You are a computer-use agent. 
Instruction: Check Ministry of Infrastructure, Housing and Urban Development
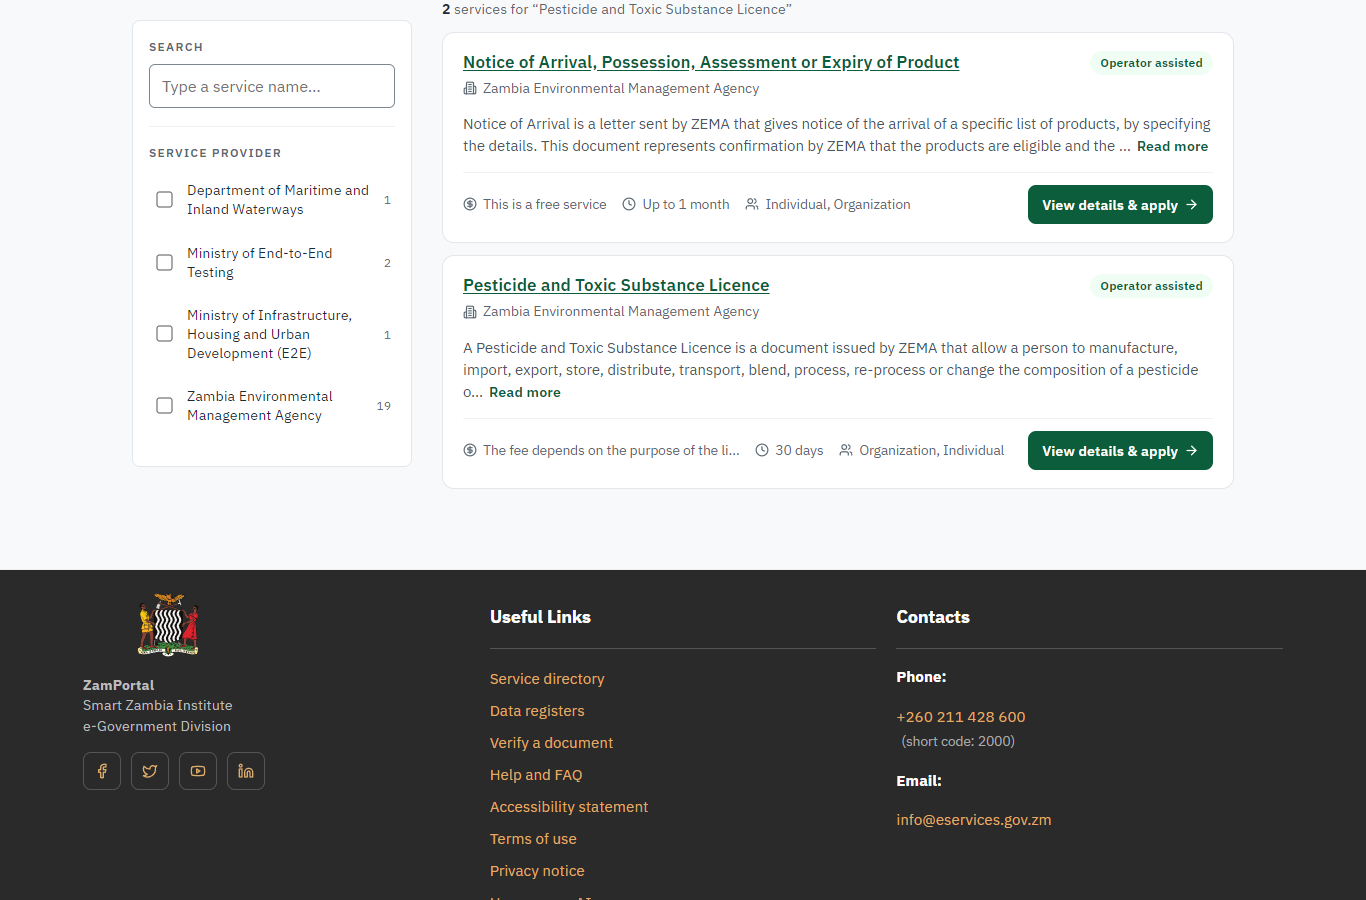165,334
